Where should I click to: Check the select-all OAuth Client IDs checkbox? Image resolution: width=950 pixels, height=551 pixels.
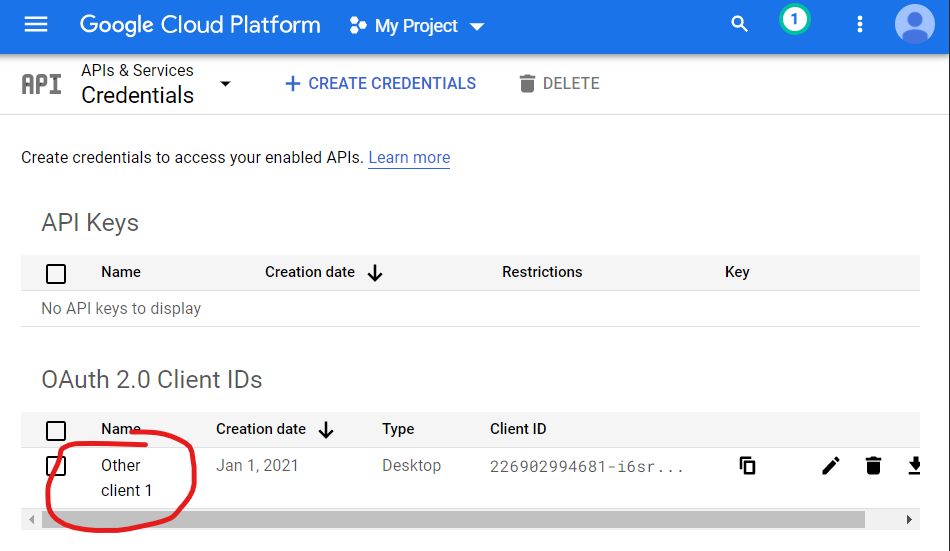[56, 430]
